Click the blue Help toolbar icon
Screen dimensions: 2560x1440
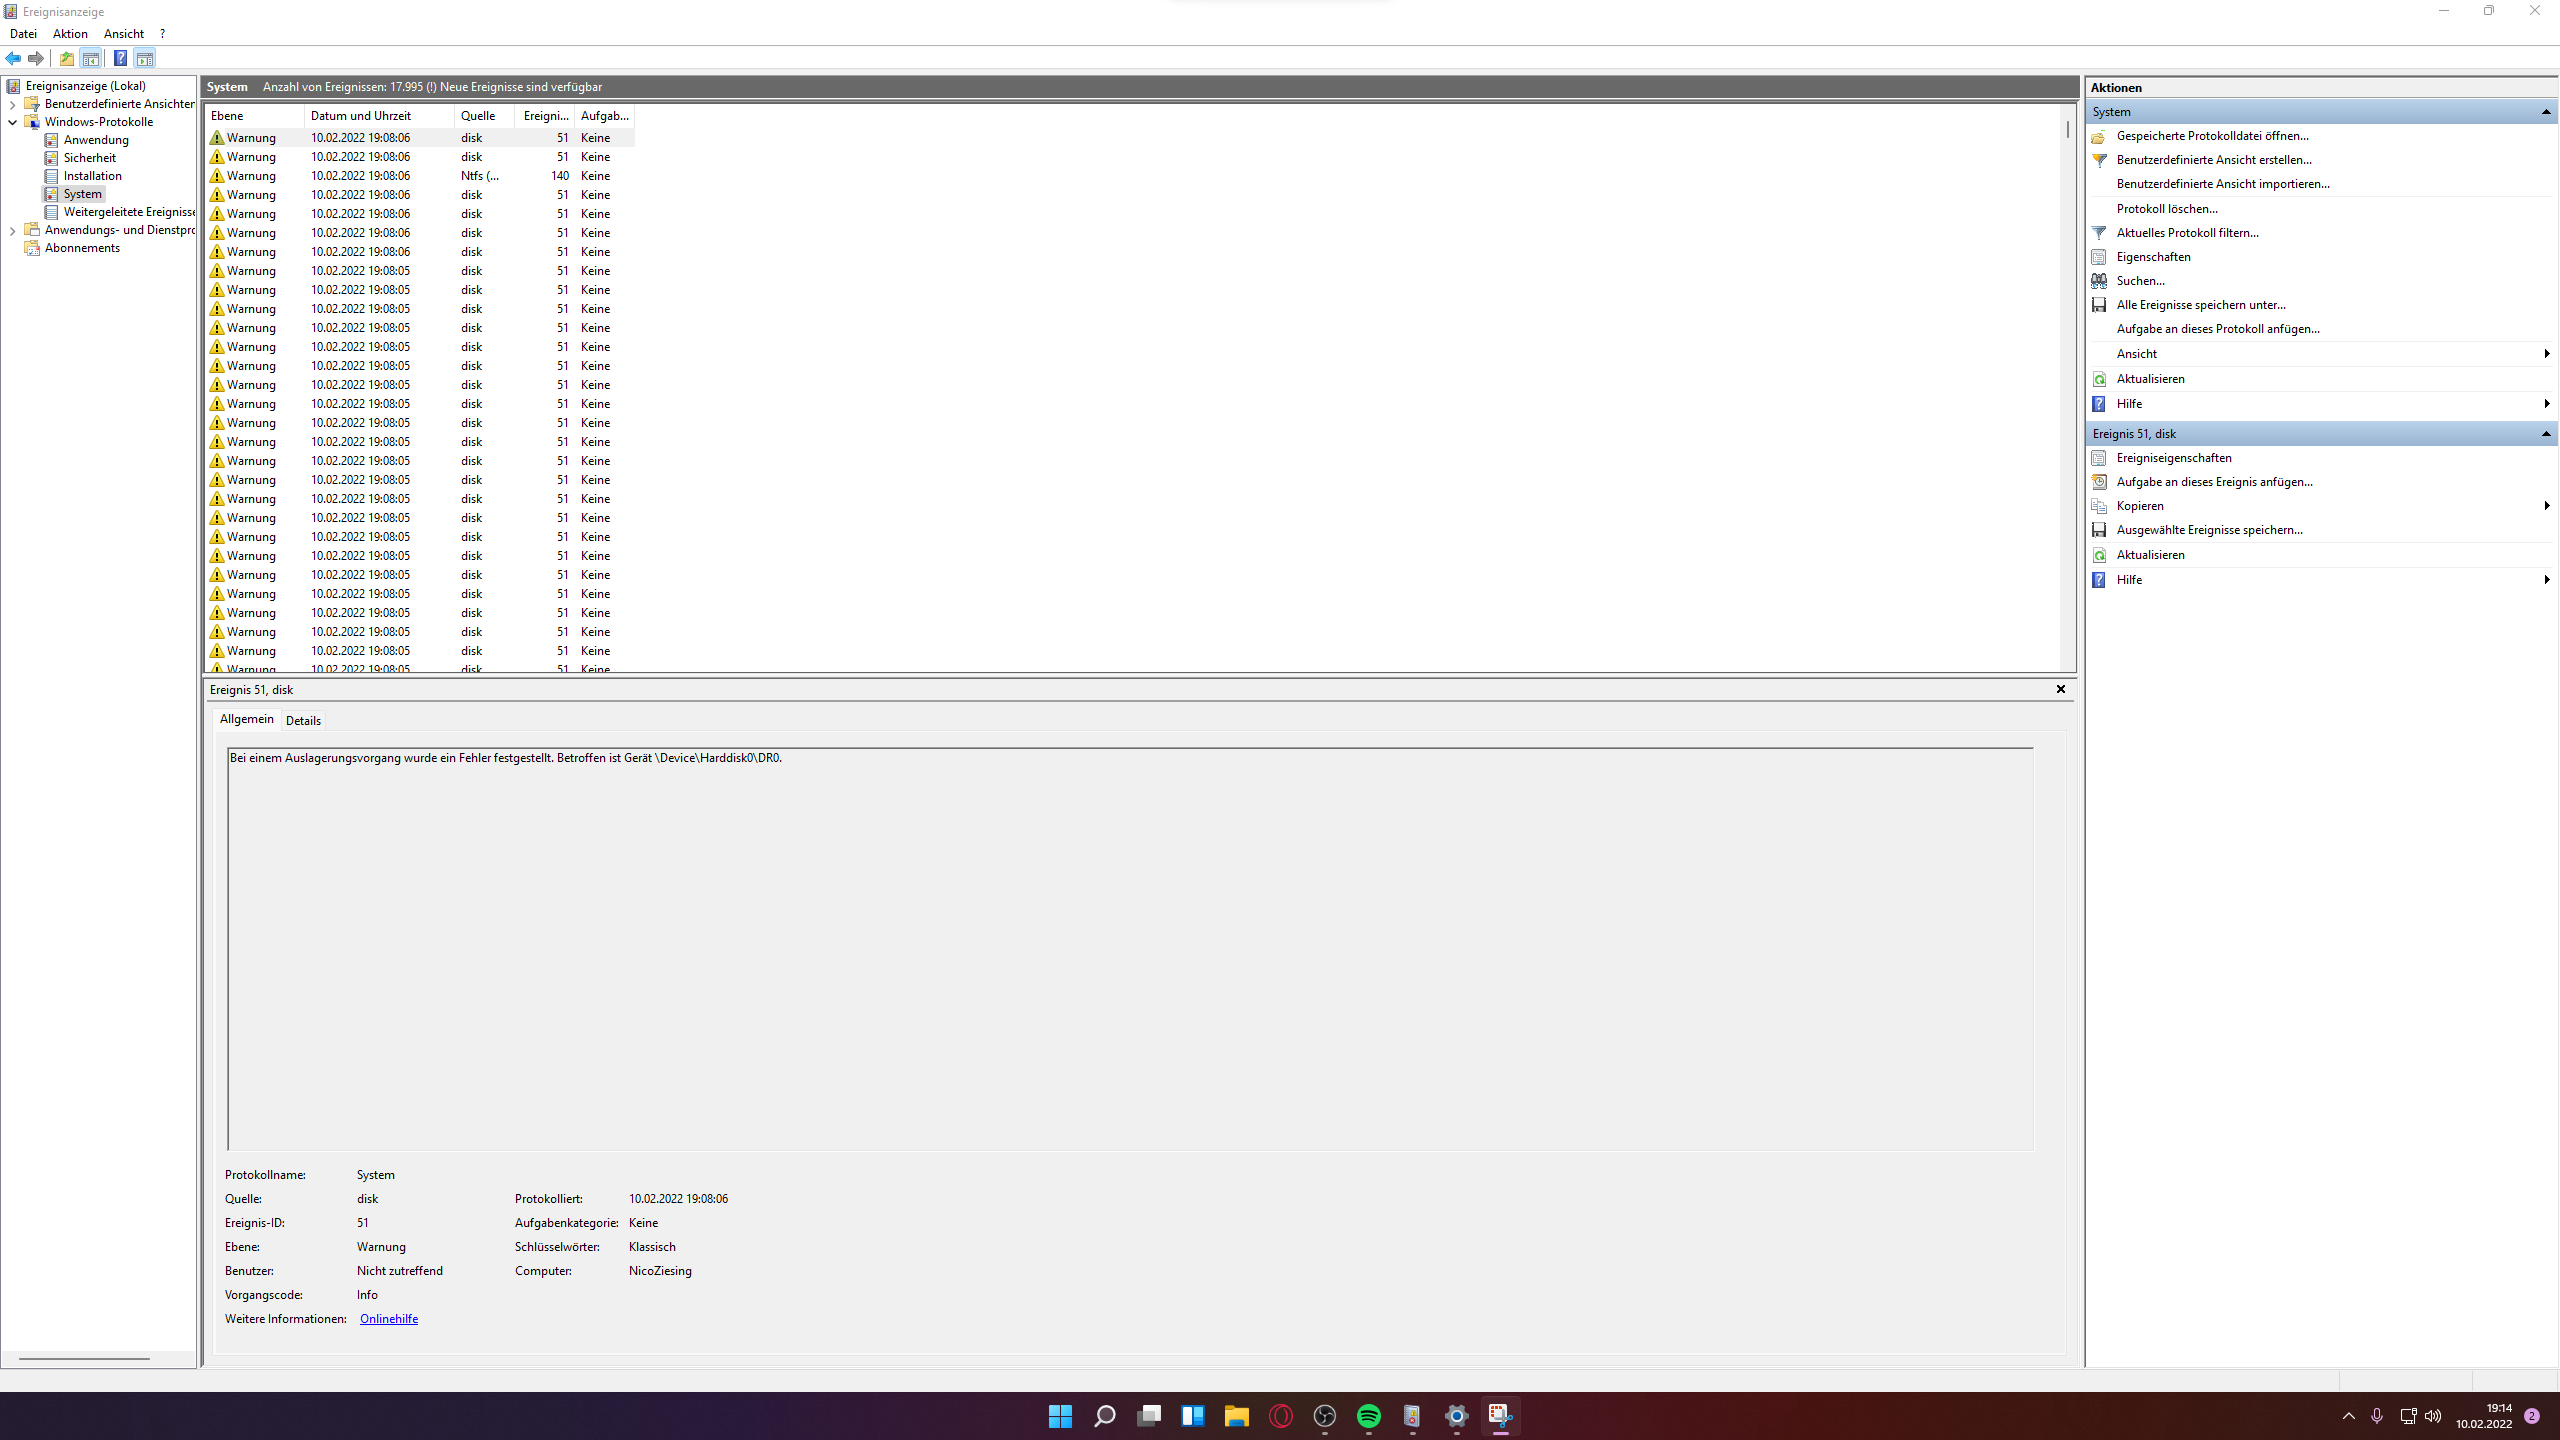pos(120,58)
